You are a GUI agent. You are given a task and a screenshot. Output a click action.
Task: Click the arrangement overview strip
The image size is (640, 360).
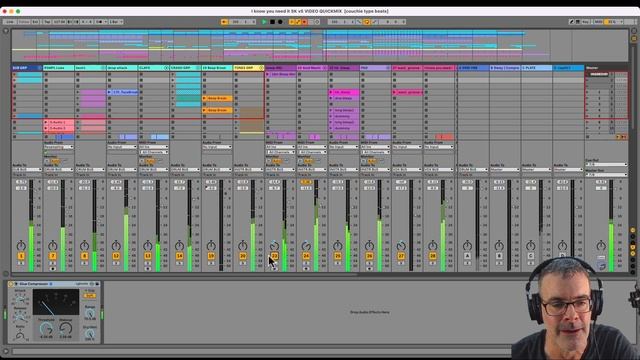coord(320,46)
